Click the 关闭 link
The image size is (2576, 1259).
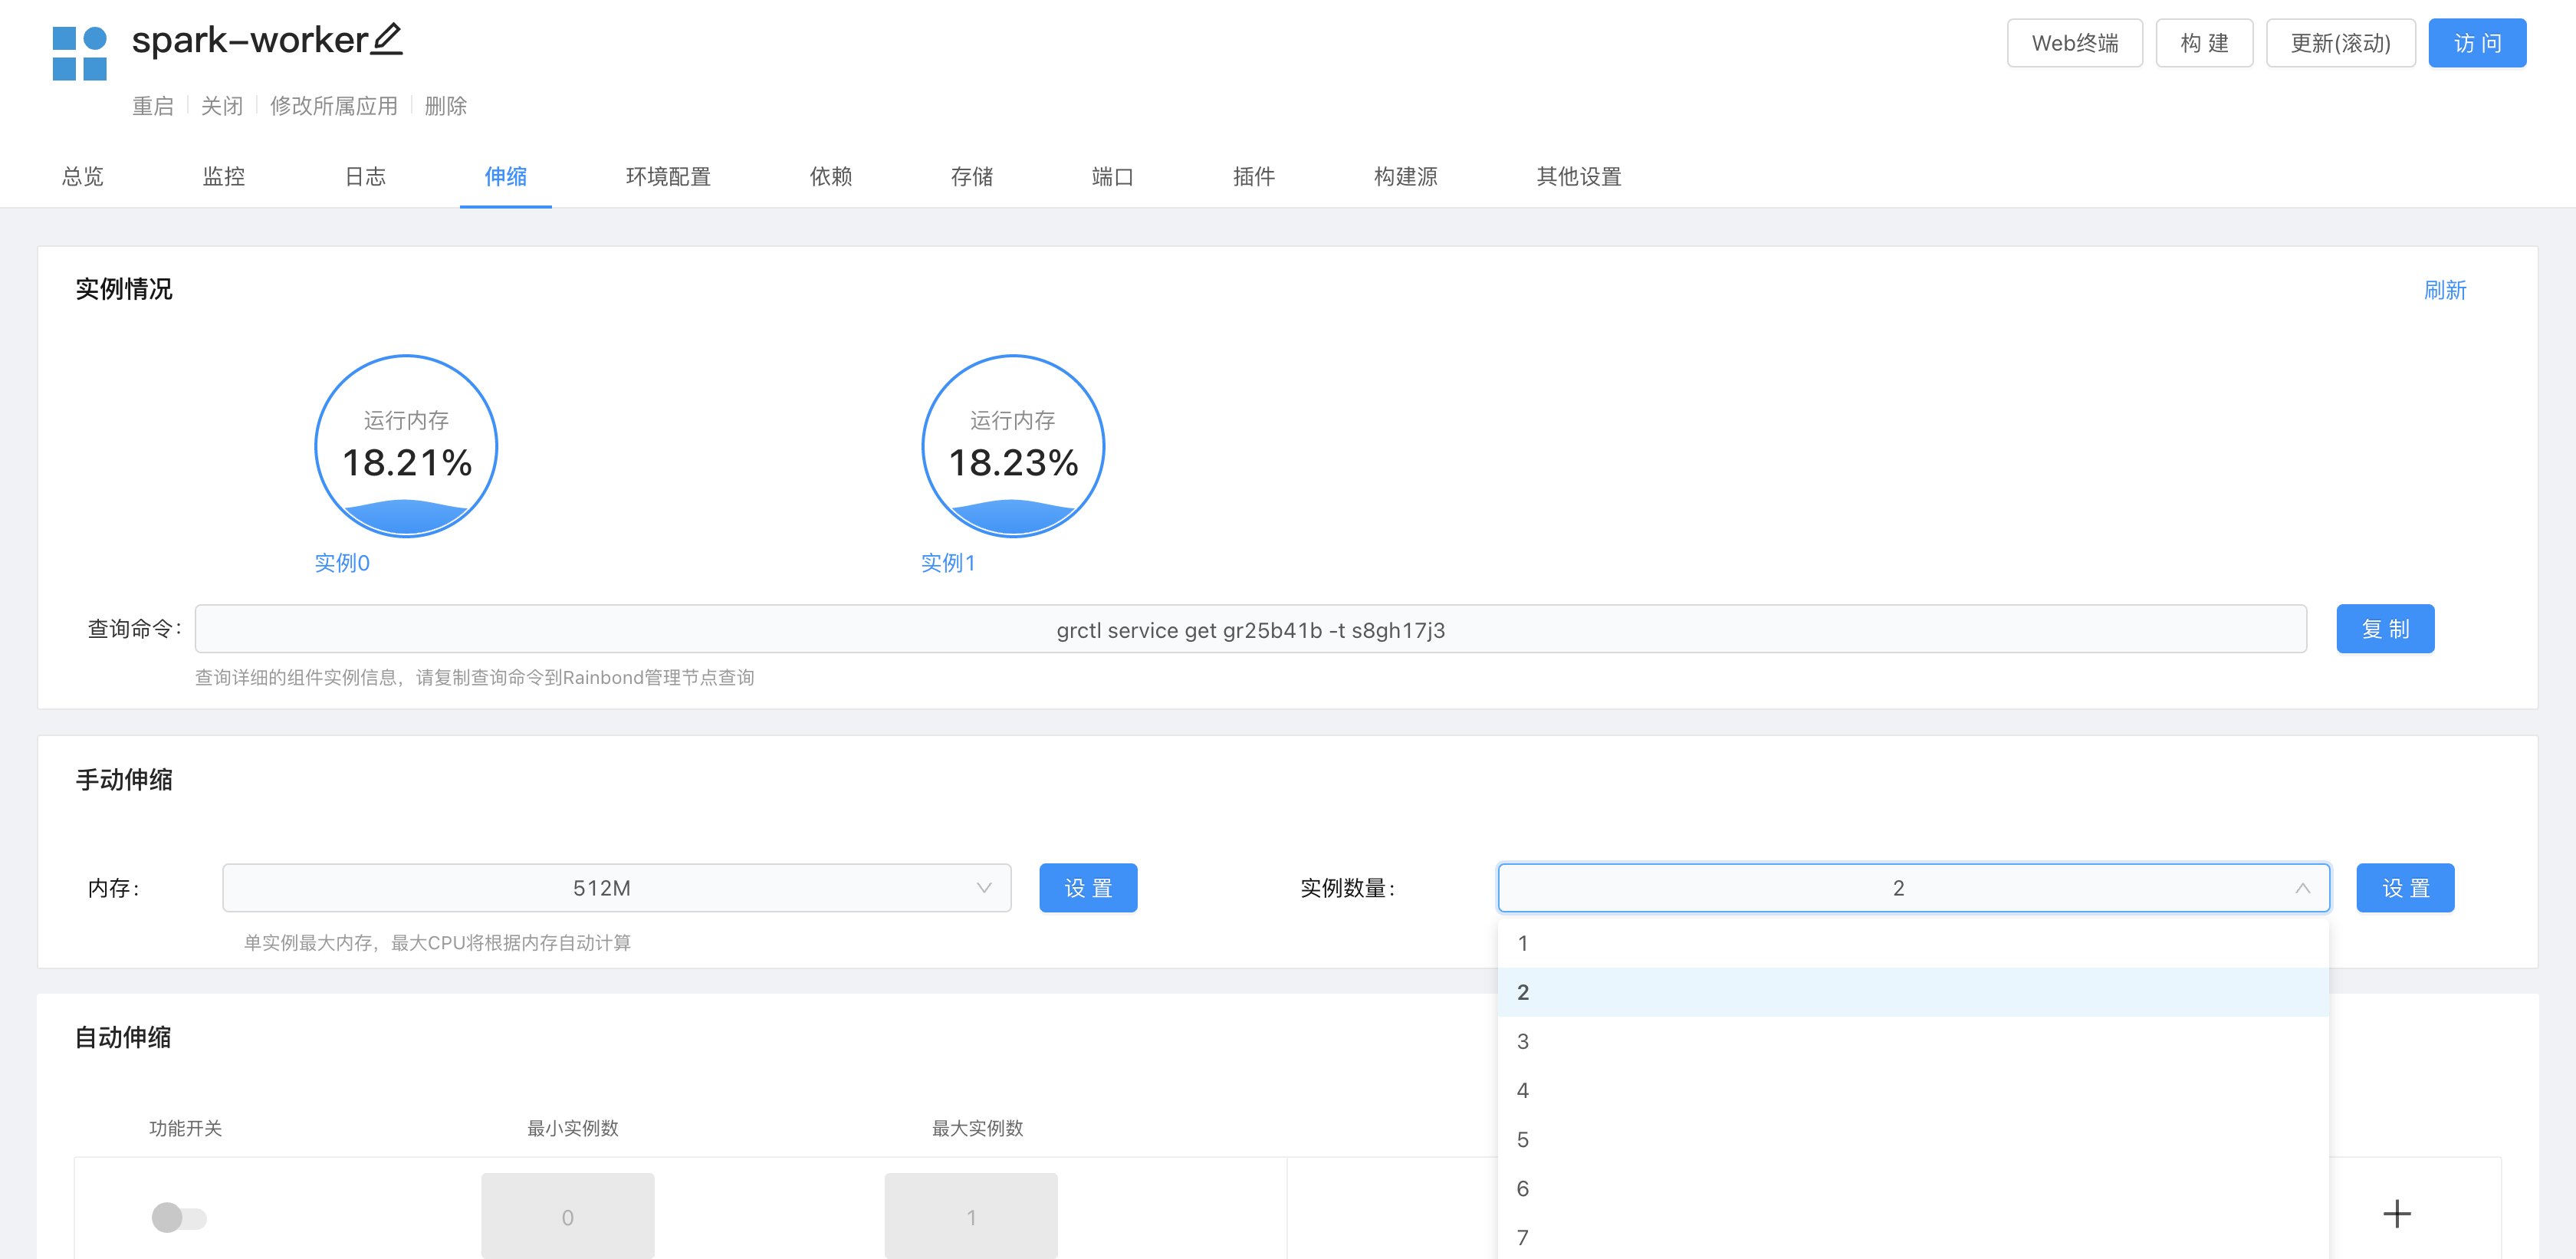[222, 106]
